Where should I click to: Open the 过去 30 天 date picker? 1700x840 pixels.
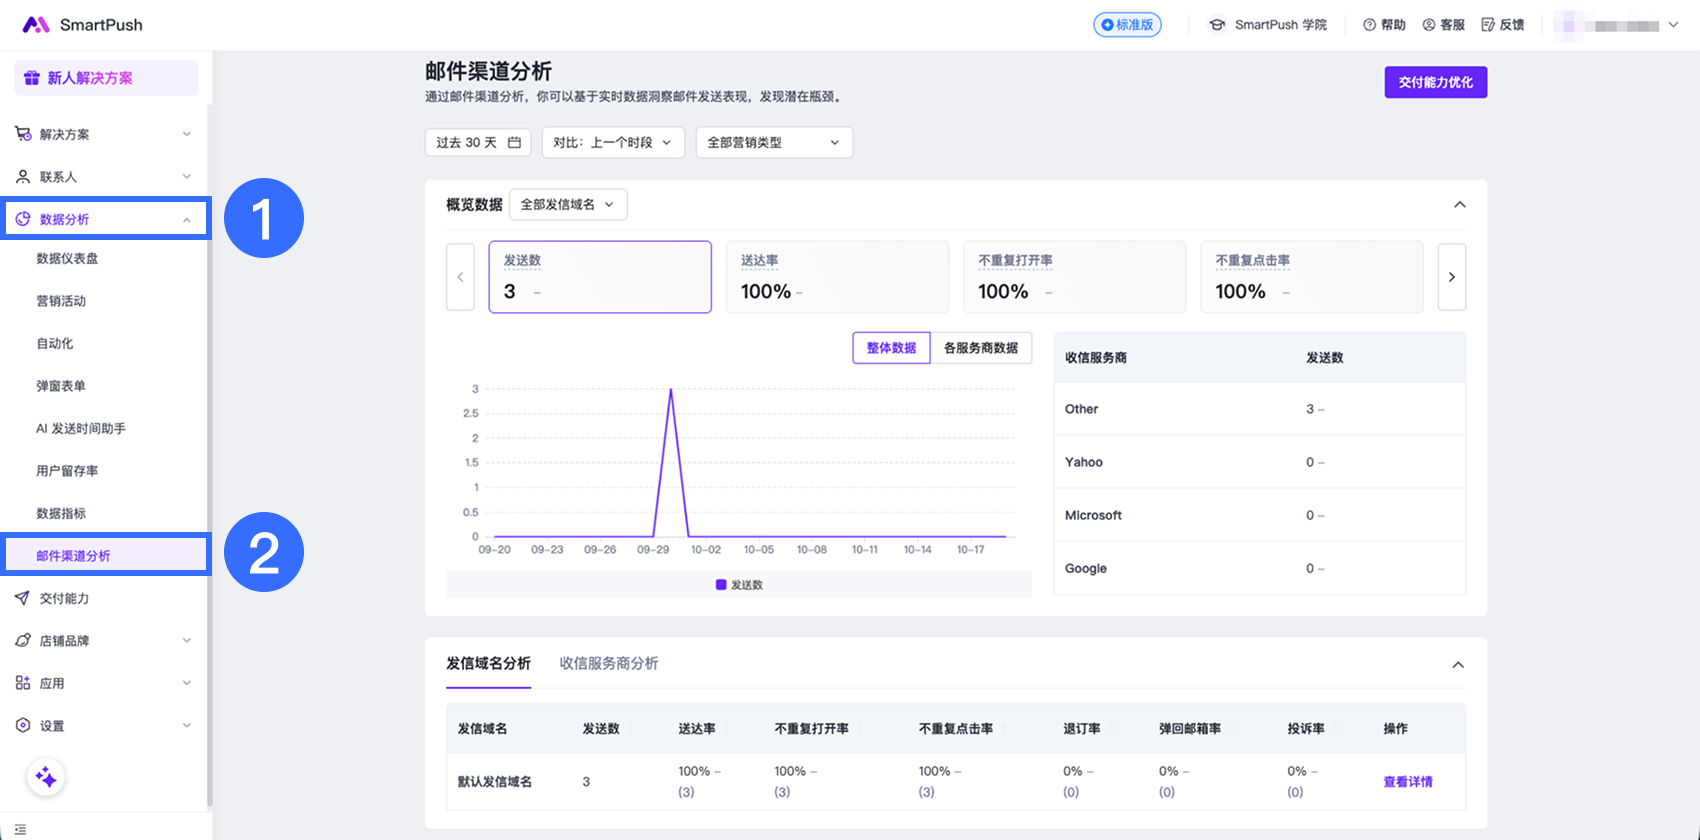coord(478,142)
